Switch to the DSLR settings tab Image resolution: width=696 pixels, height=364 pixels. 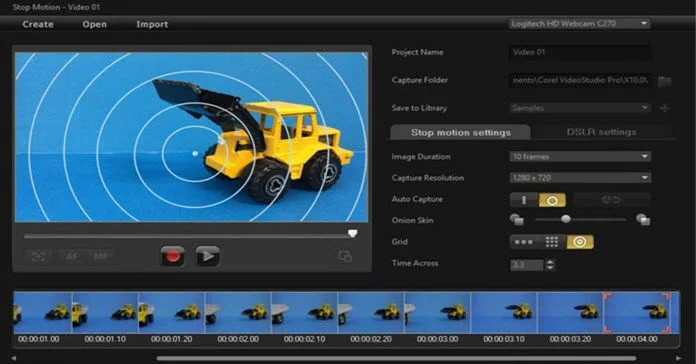coord(601,132)
